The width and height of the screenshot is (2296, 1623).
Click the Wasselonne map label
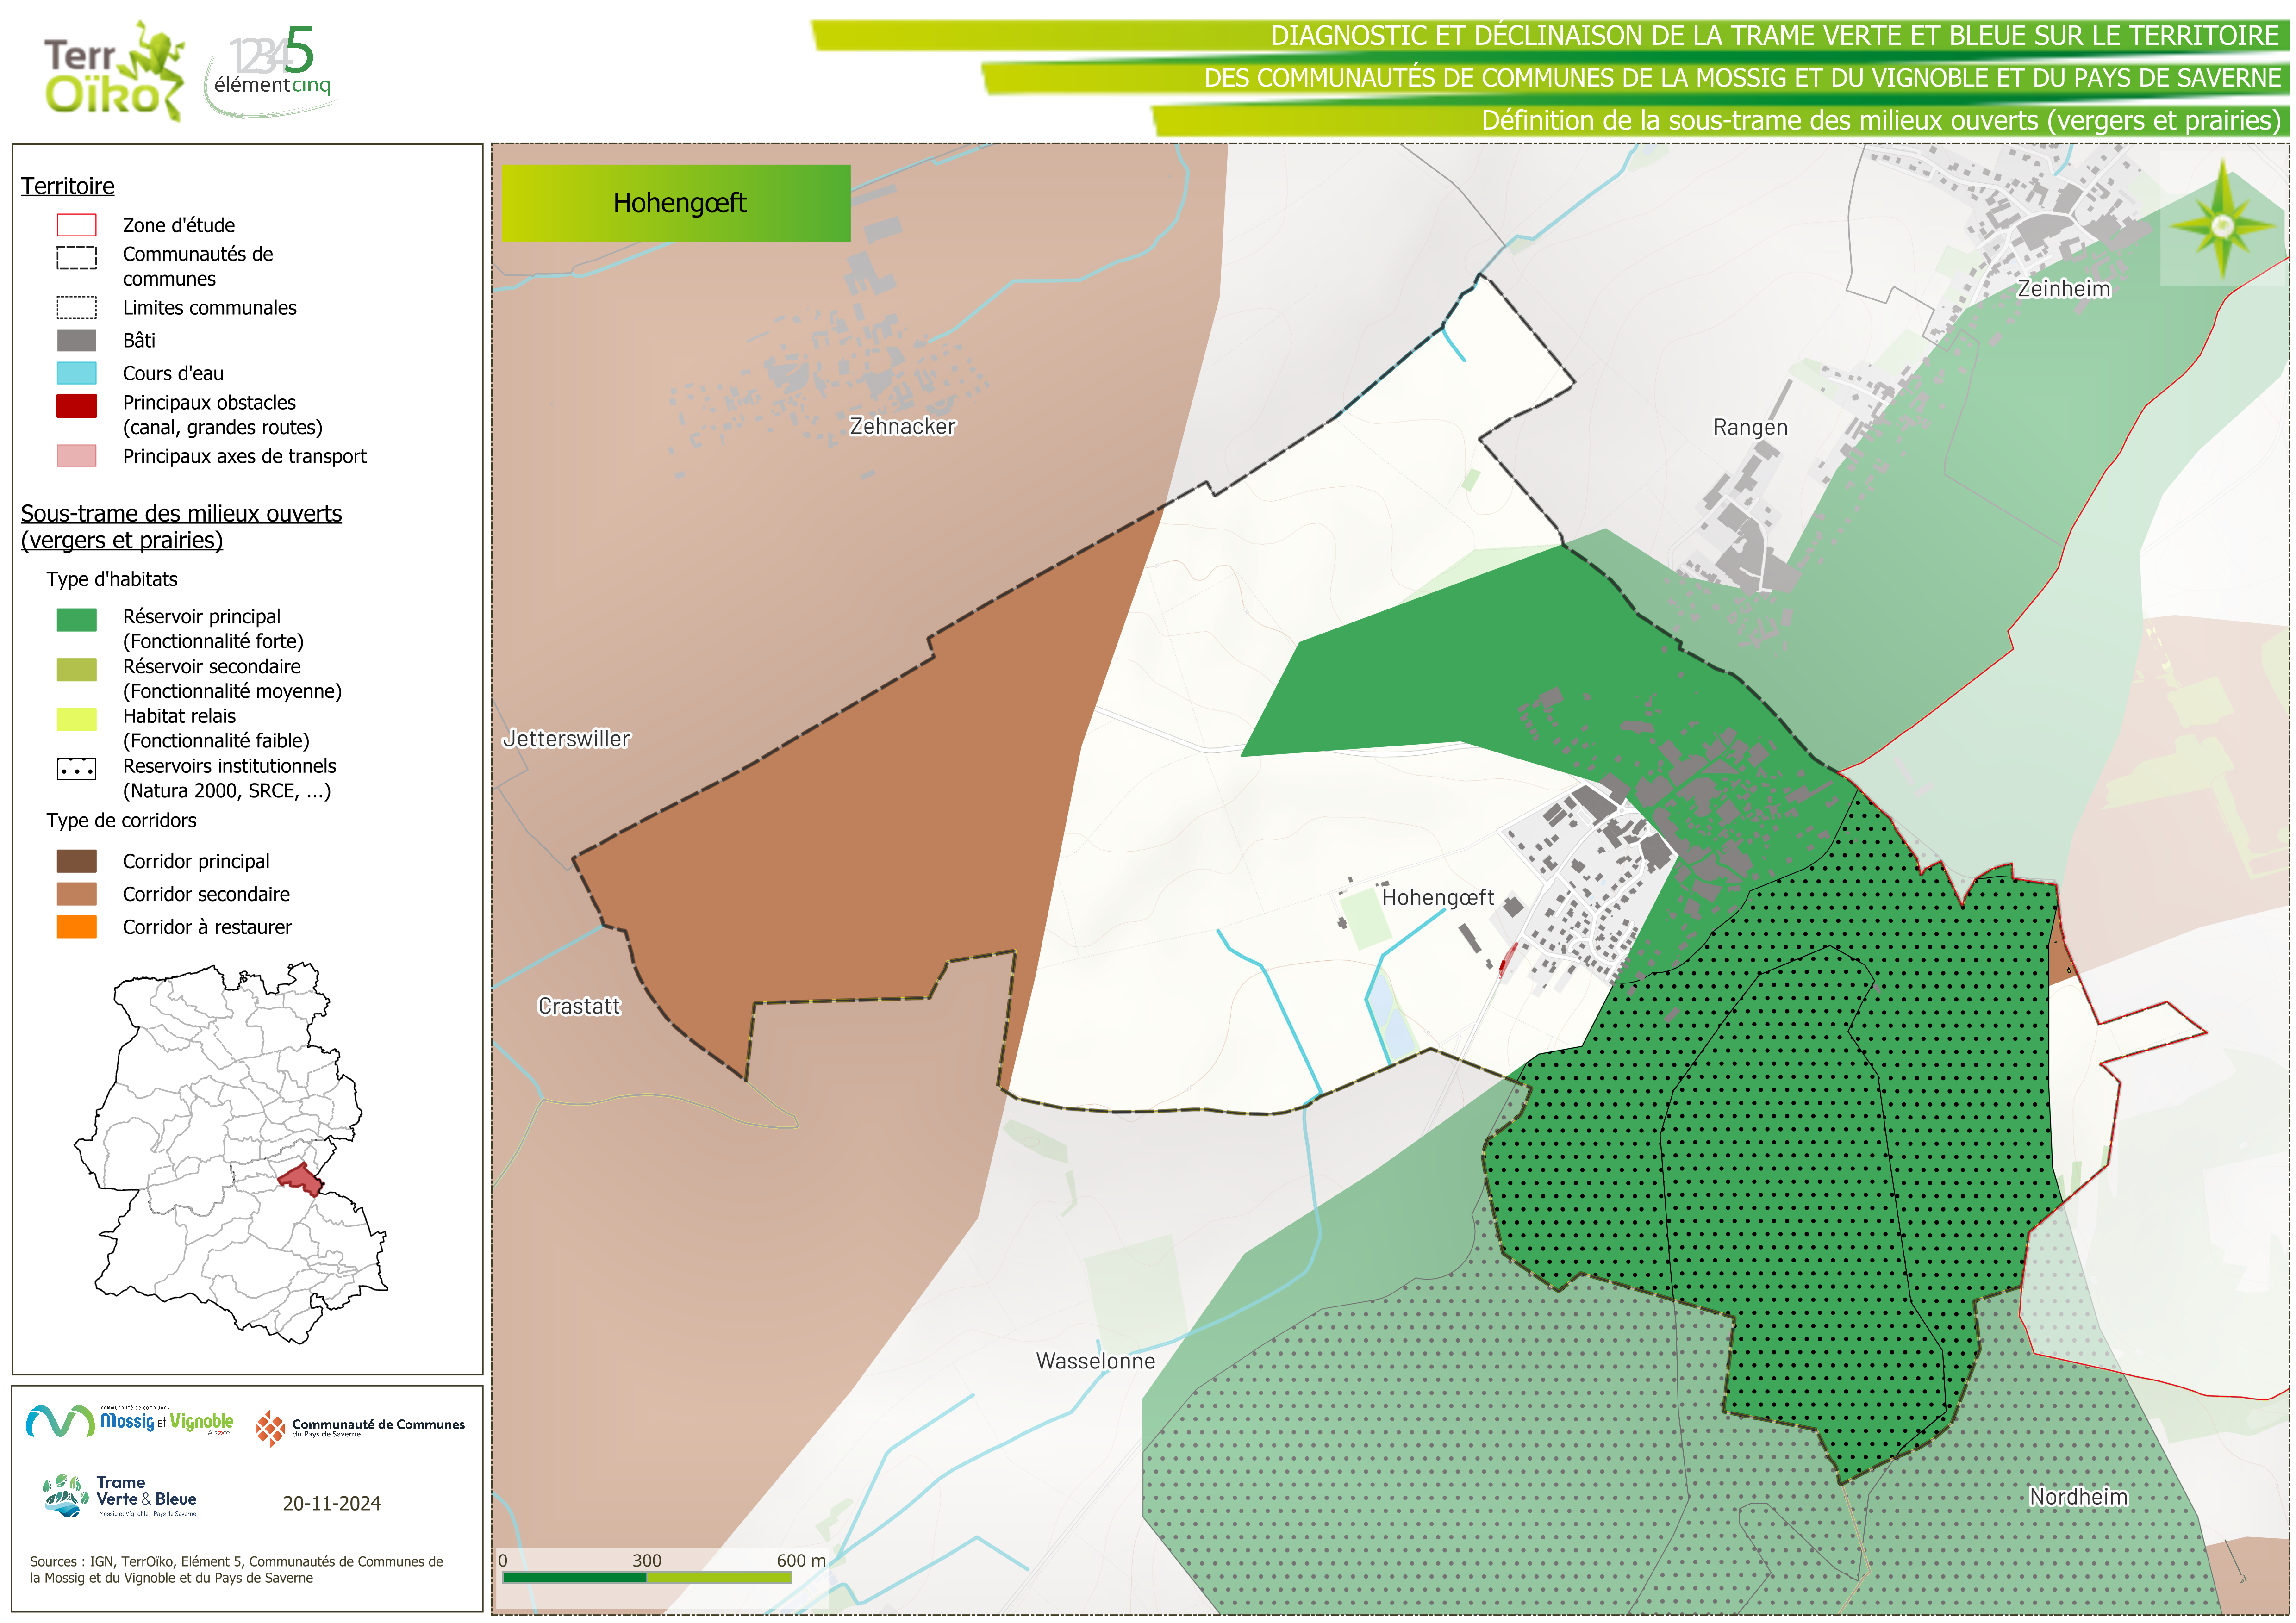click(1095, 1361)
